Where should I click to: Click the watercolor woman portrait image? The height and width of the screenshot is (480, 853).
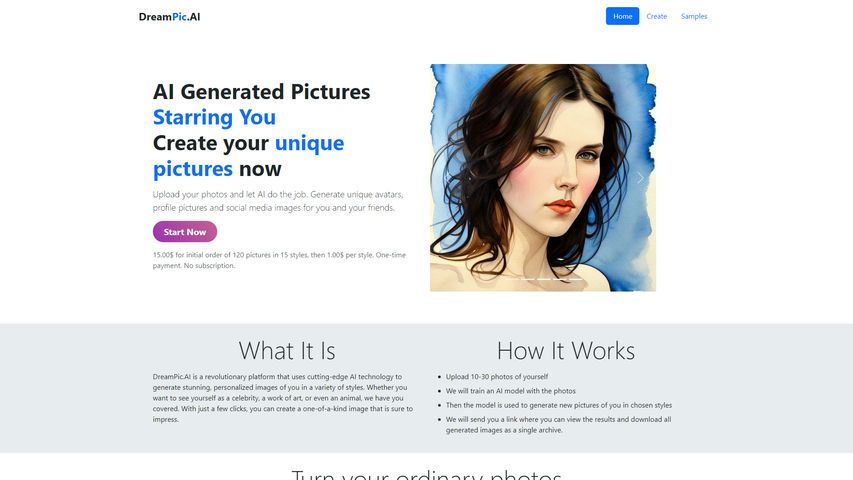pyautogui.click(x=543, y=177)
